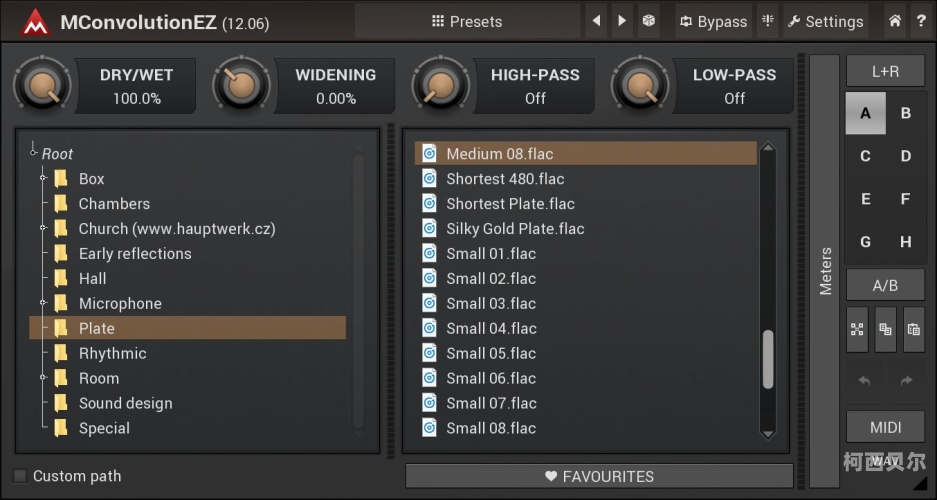Open the MIDI settings button

tap(885, 427)
